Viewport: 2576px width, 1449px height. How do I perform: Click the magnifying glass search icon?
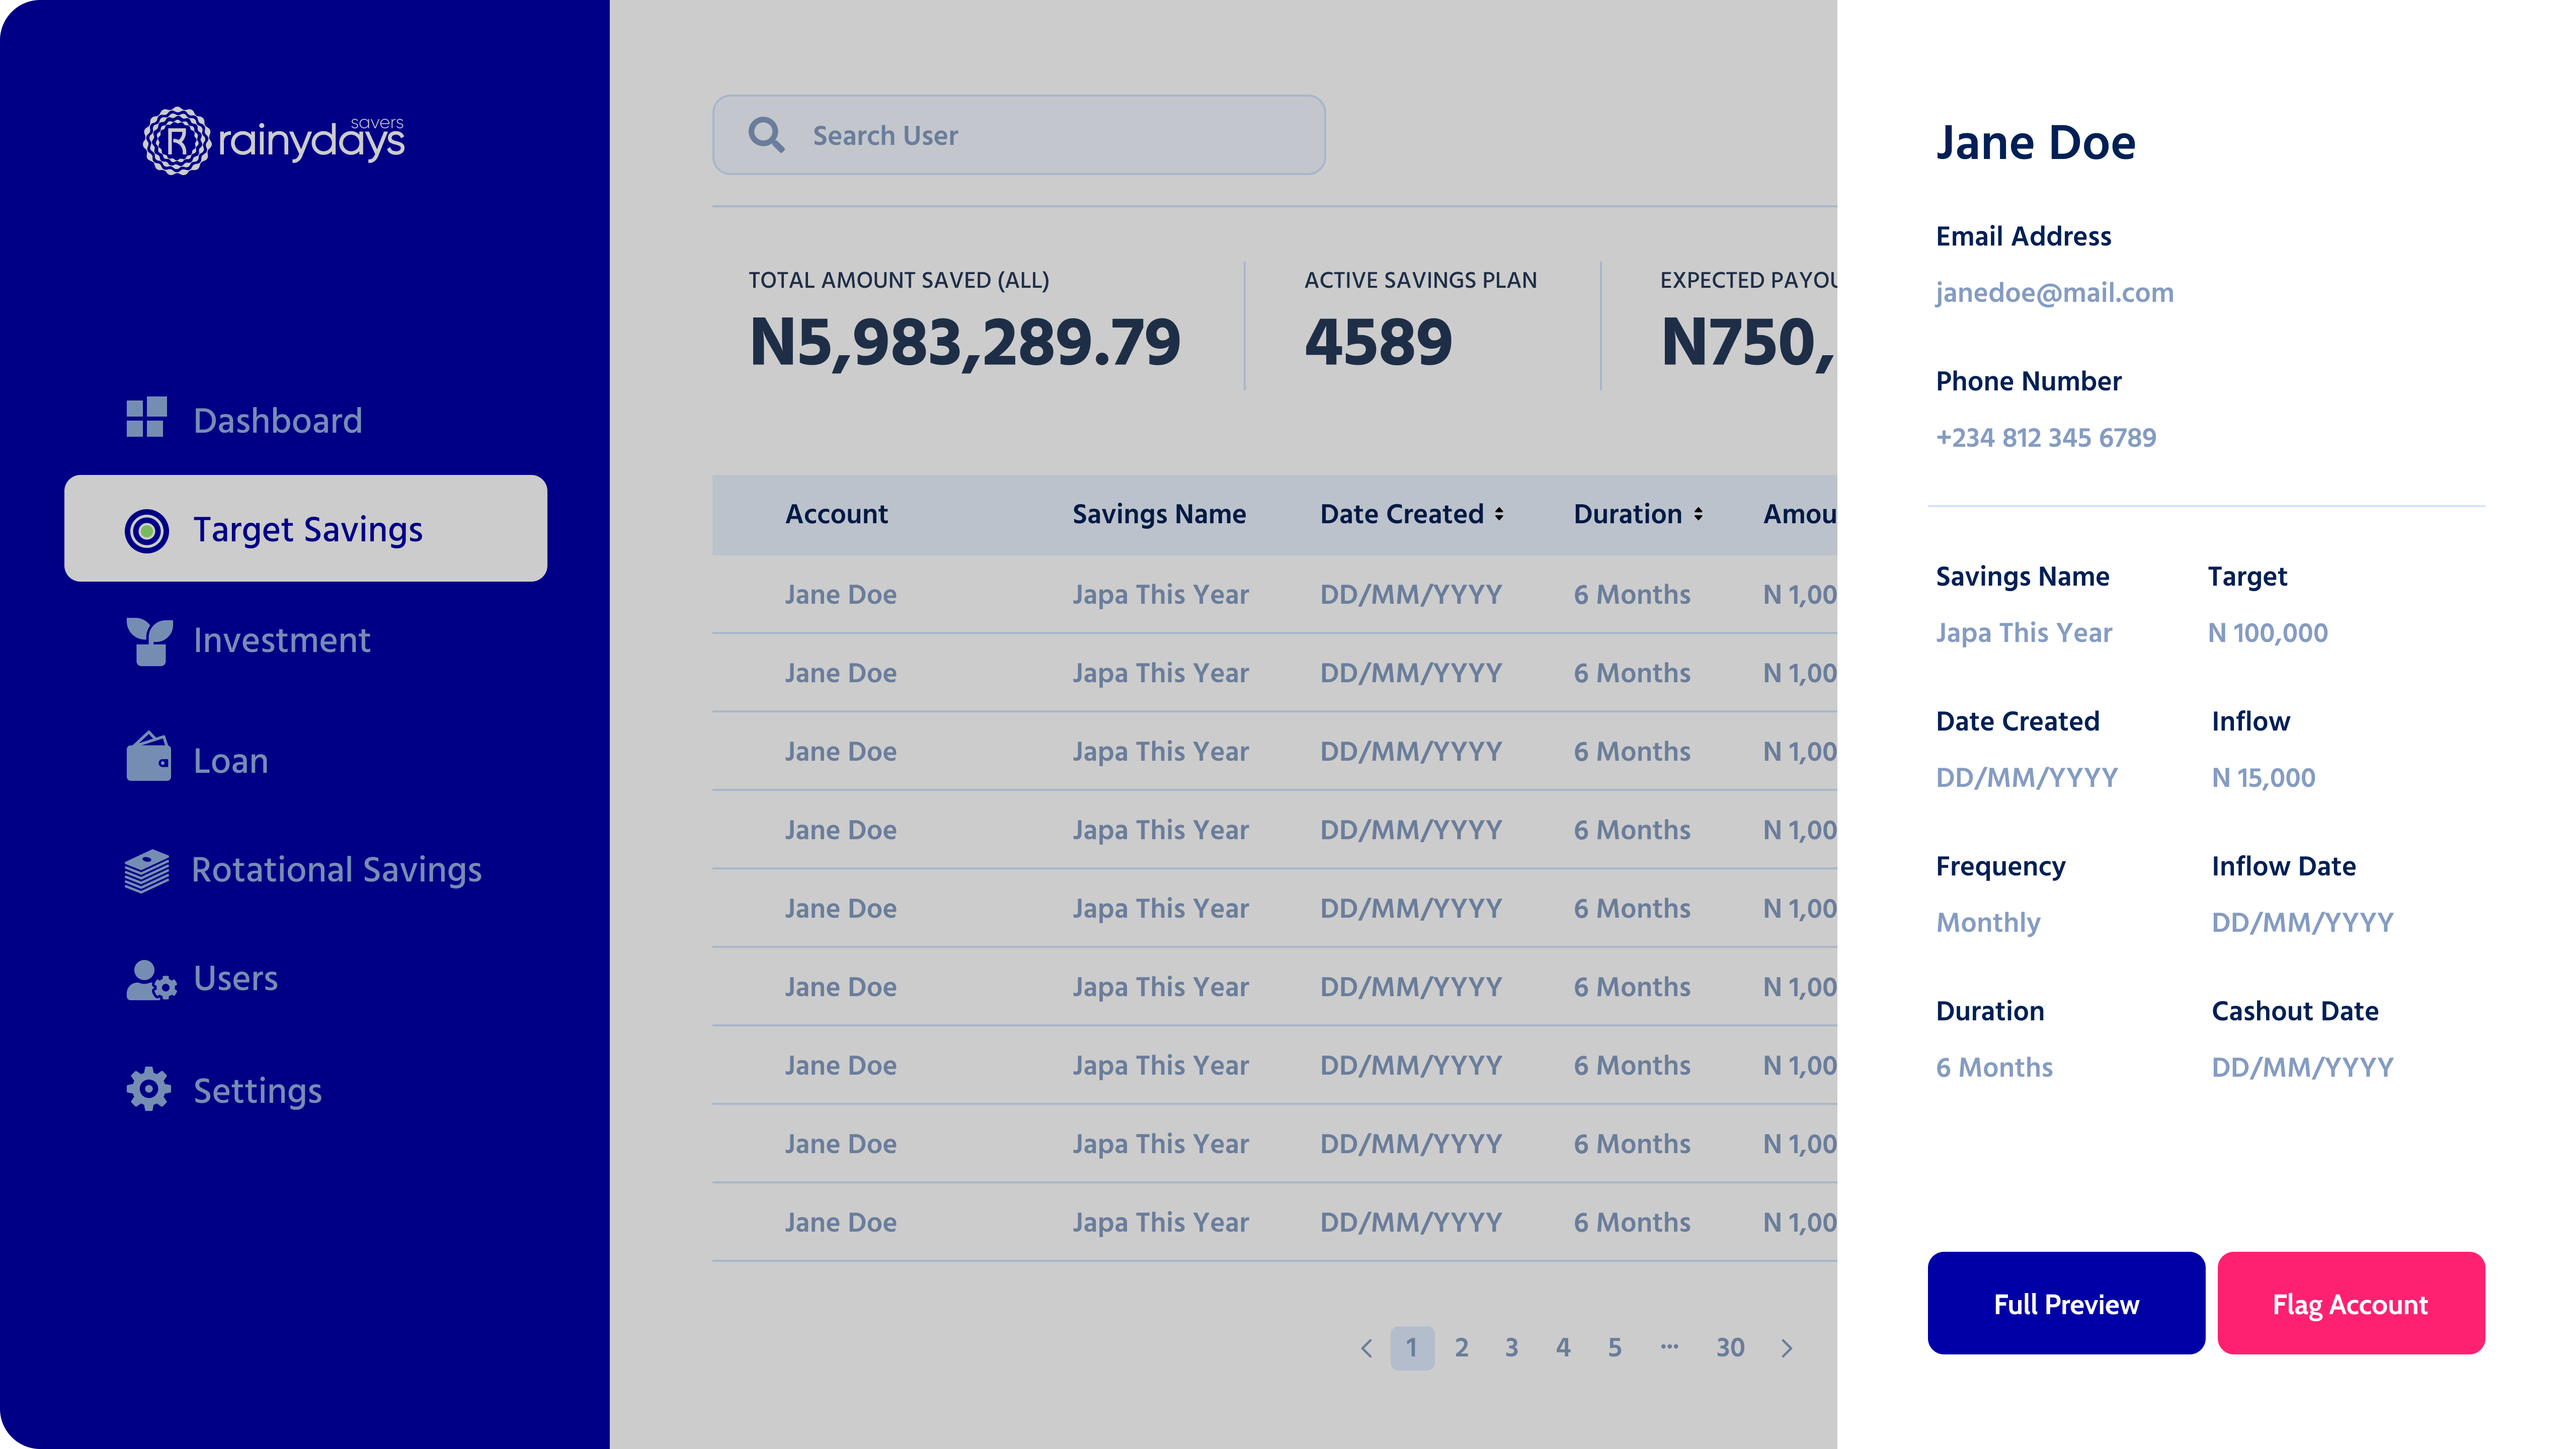767,135
